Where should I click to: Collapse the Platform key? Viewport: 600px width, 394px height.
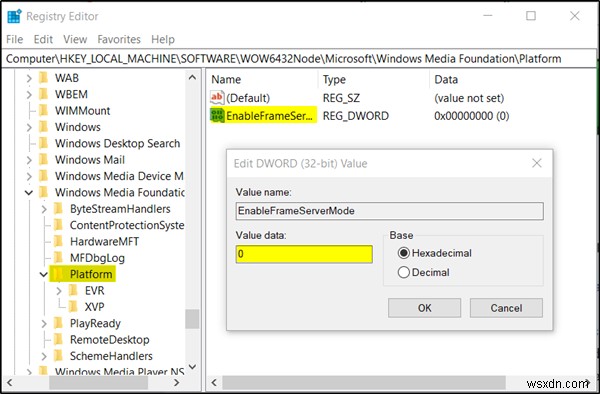(44, 274)
